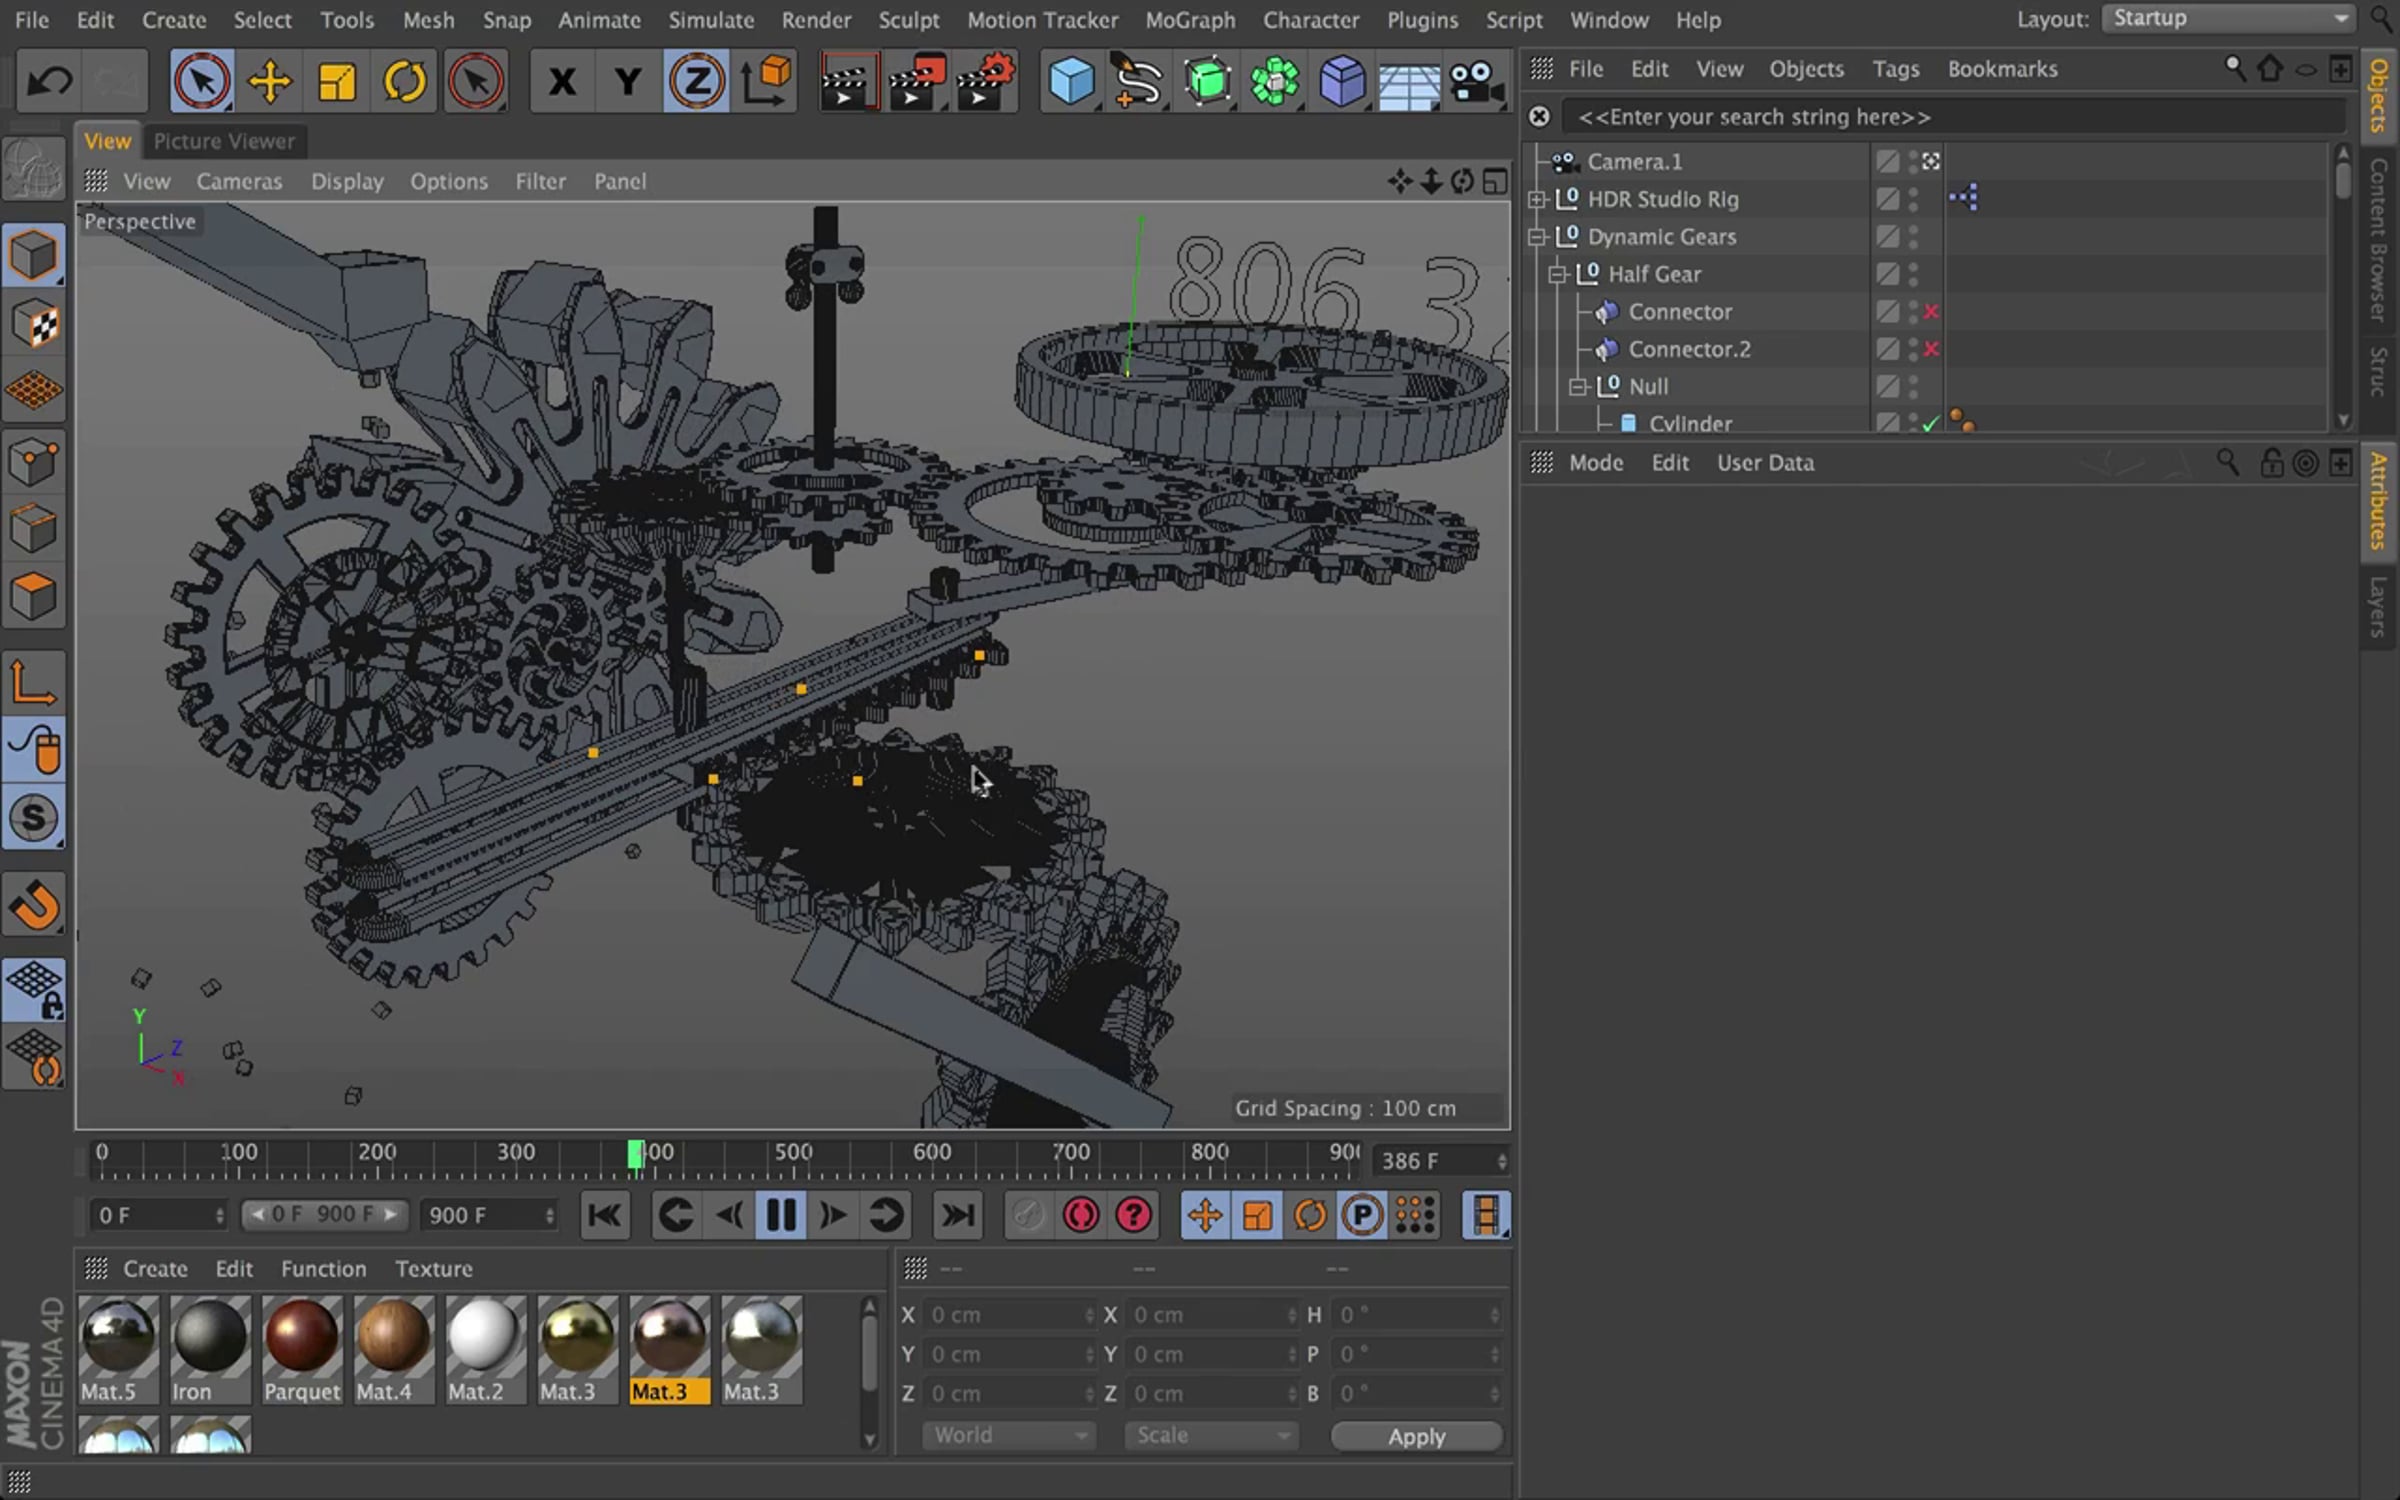Toggle the Z axis lock
Viewport: 2400px width, 1500px height.
(696, 80)
